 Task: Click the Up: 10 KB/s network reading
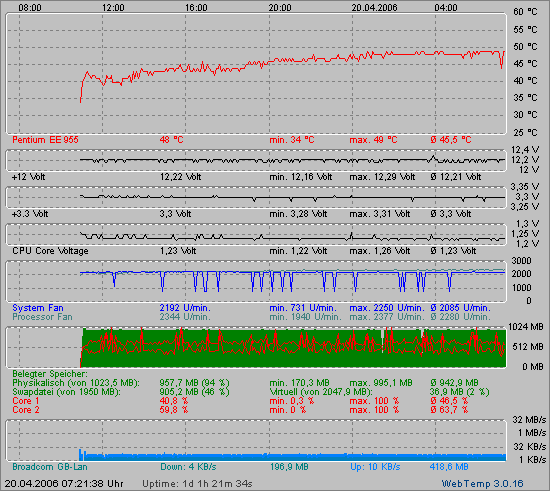375,467
